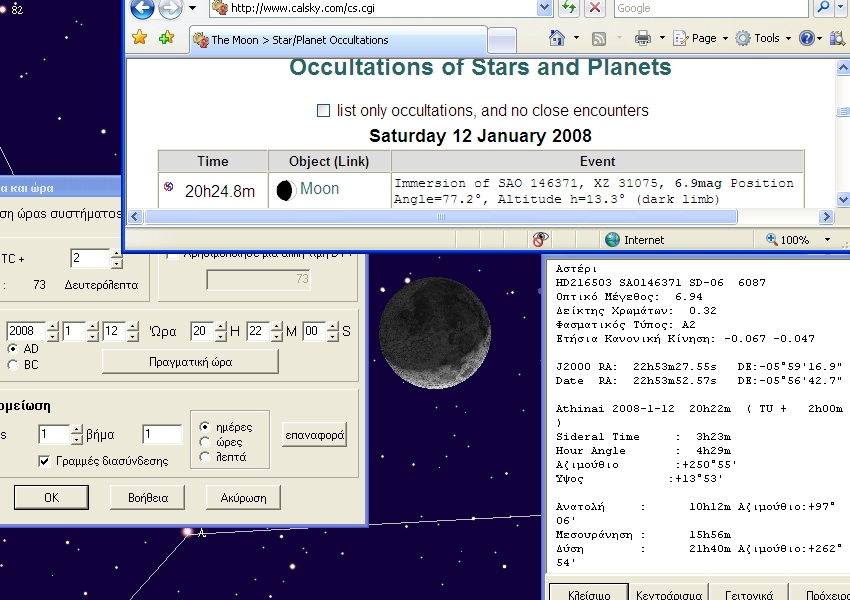Click the Ακύρωση cancel button
This screenshot has width=850, height=600.
(243, 498)
